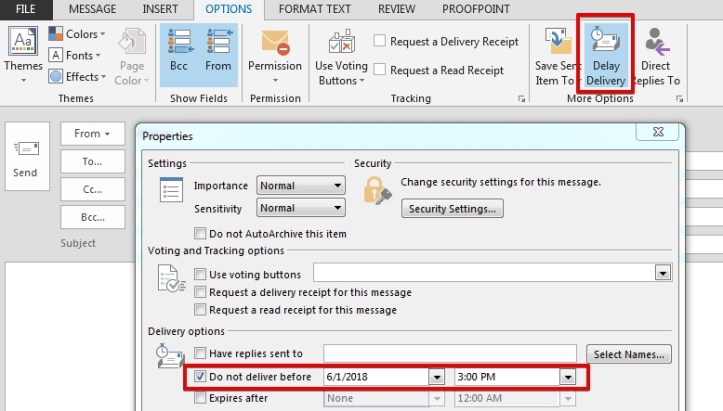The height and width of the screenshot is (411, 723).
Task: Enable Expires after checkbox
Action: pyautogui.click(x=200, y=398)
